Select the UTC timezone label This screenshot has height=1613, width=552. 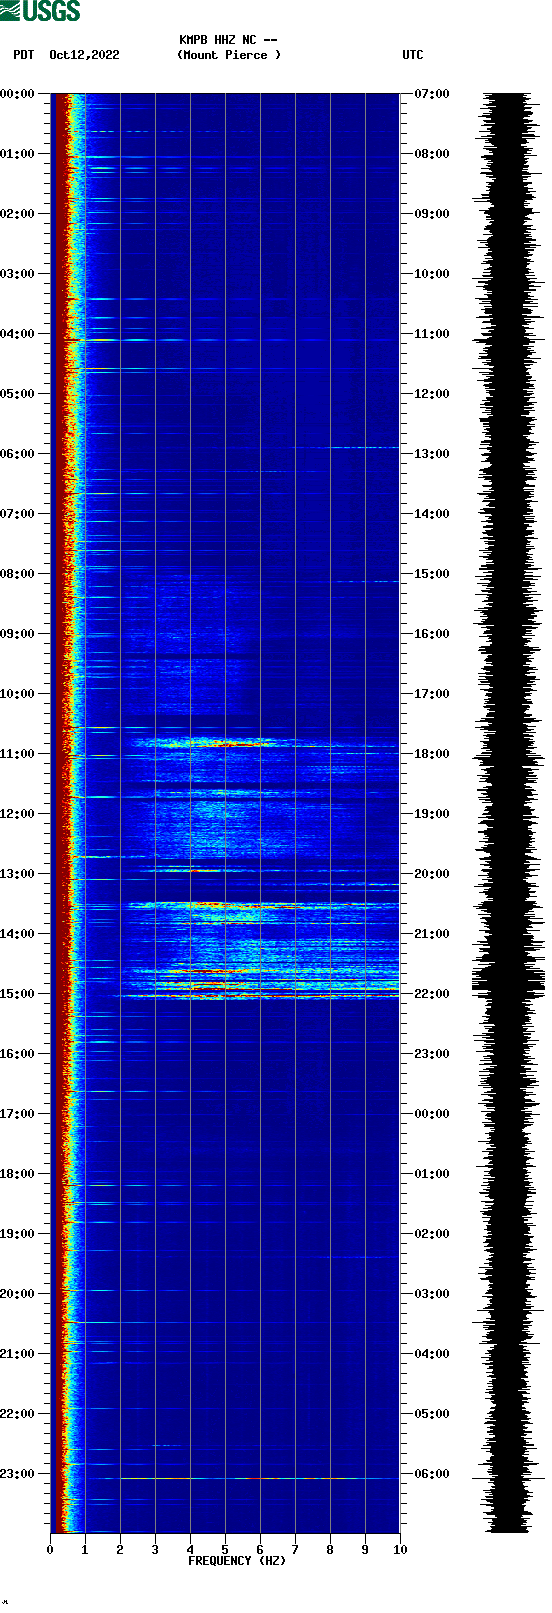click(x=413, y=55)
